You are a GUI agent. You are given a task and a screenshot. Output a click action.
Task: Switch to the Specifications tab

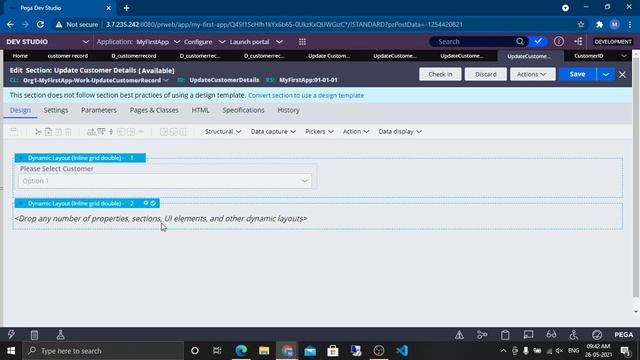coord(243,110)
